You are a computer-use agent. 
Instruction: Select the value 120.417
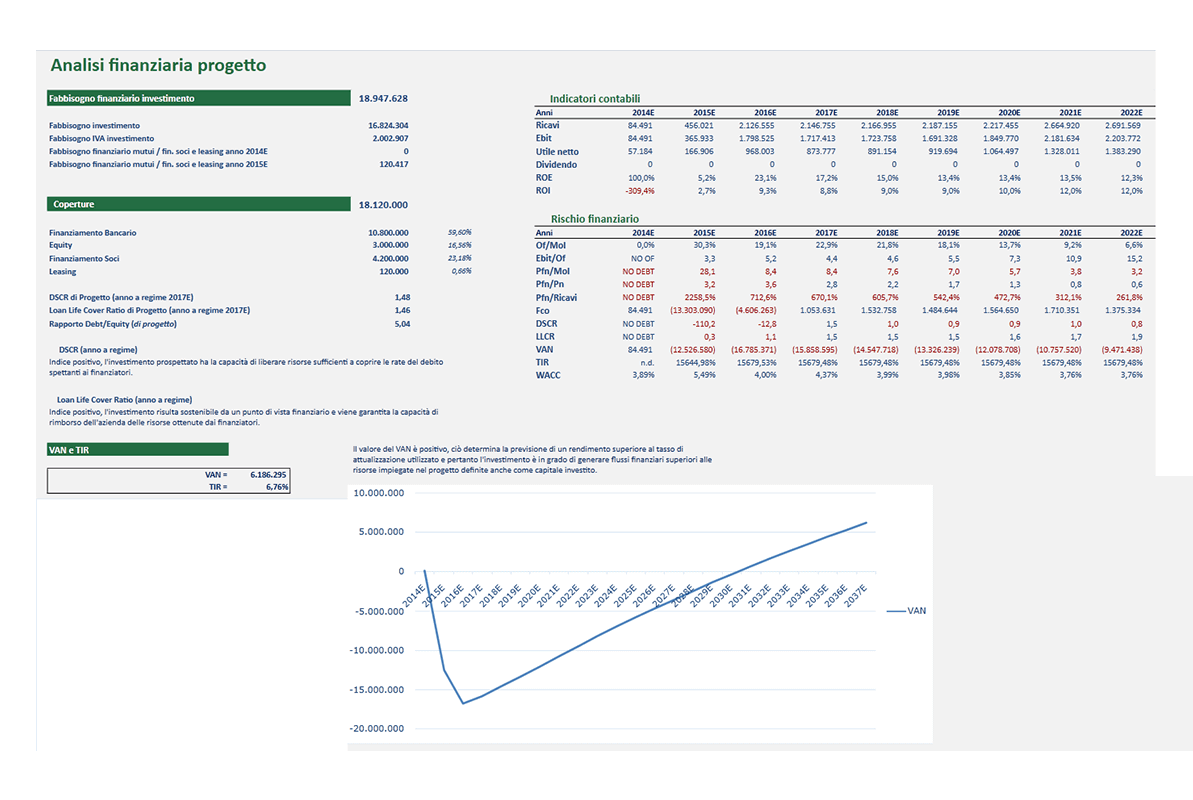click(394, 164)
